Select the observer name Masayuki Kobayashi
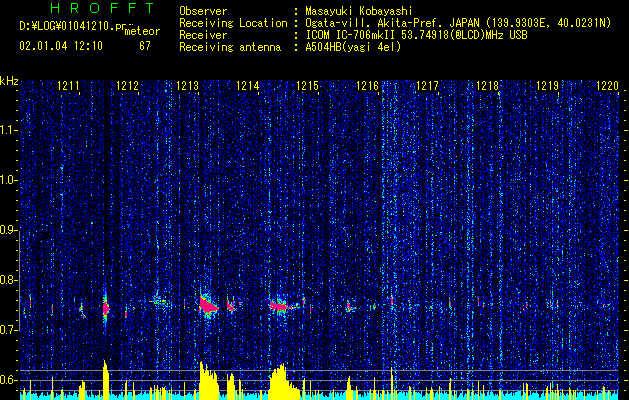The image size is (629, 400). click(359, 11)
